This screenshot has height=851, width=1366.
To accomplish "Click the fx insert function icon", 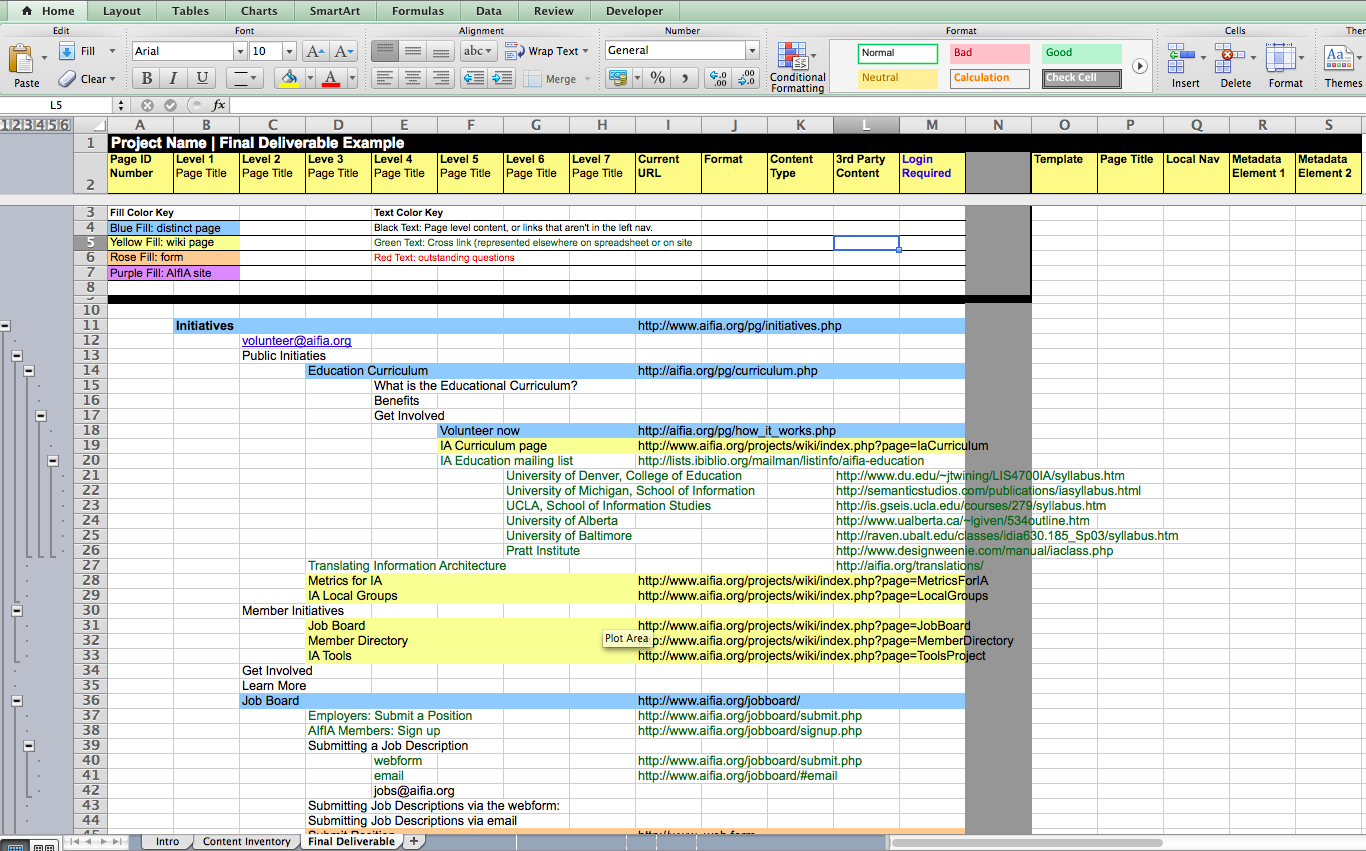I will [219, 105].
